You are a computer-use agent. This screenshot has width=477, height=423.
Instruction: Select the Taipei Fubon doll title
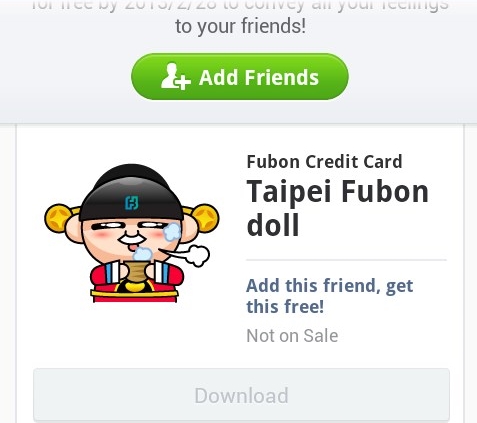click(337, 208)
